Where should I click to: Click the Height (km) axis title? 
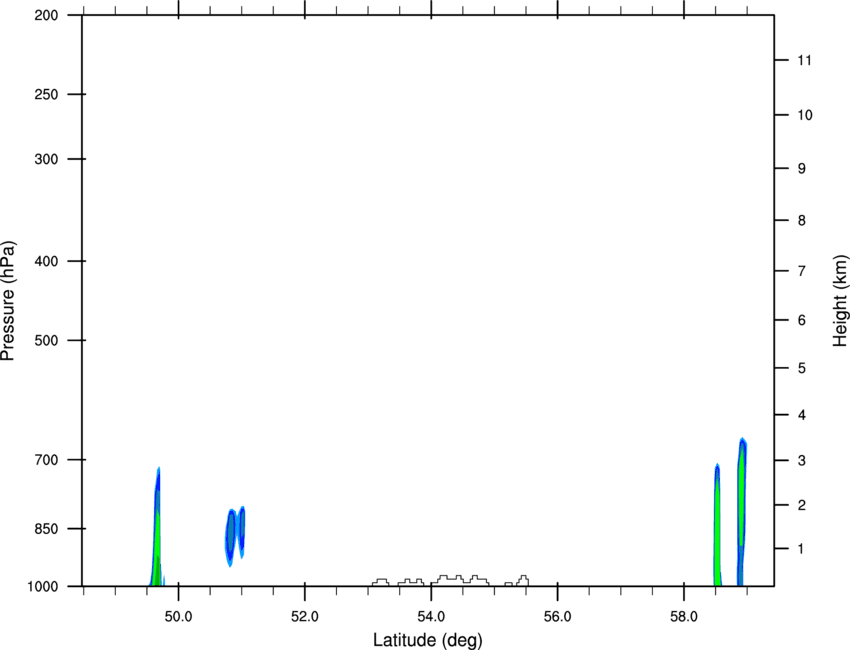click(x=840, y=300)
